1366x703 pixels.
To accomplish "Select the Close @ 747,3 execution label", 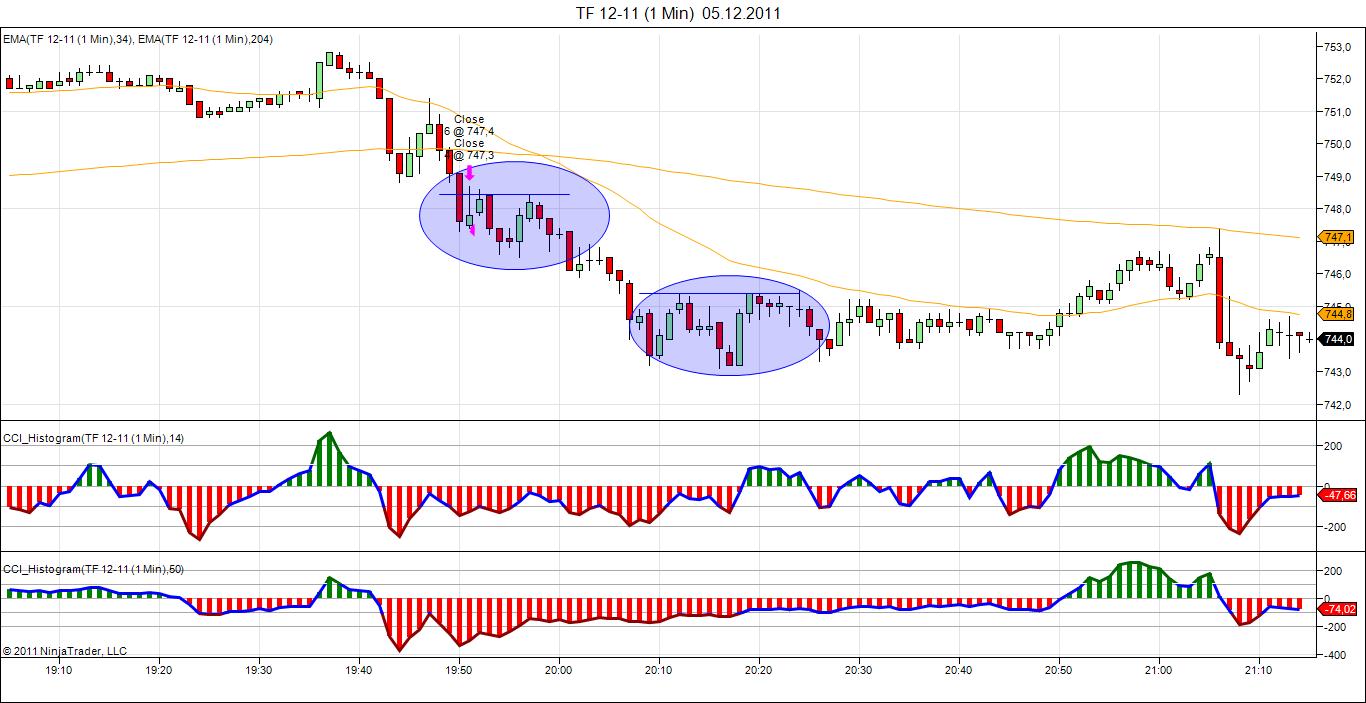I will pyautogui.click(x=469, y=149).
